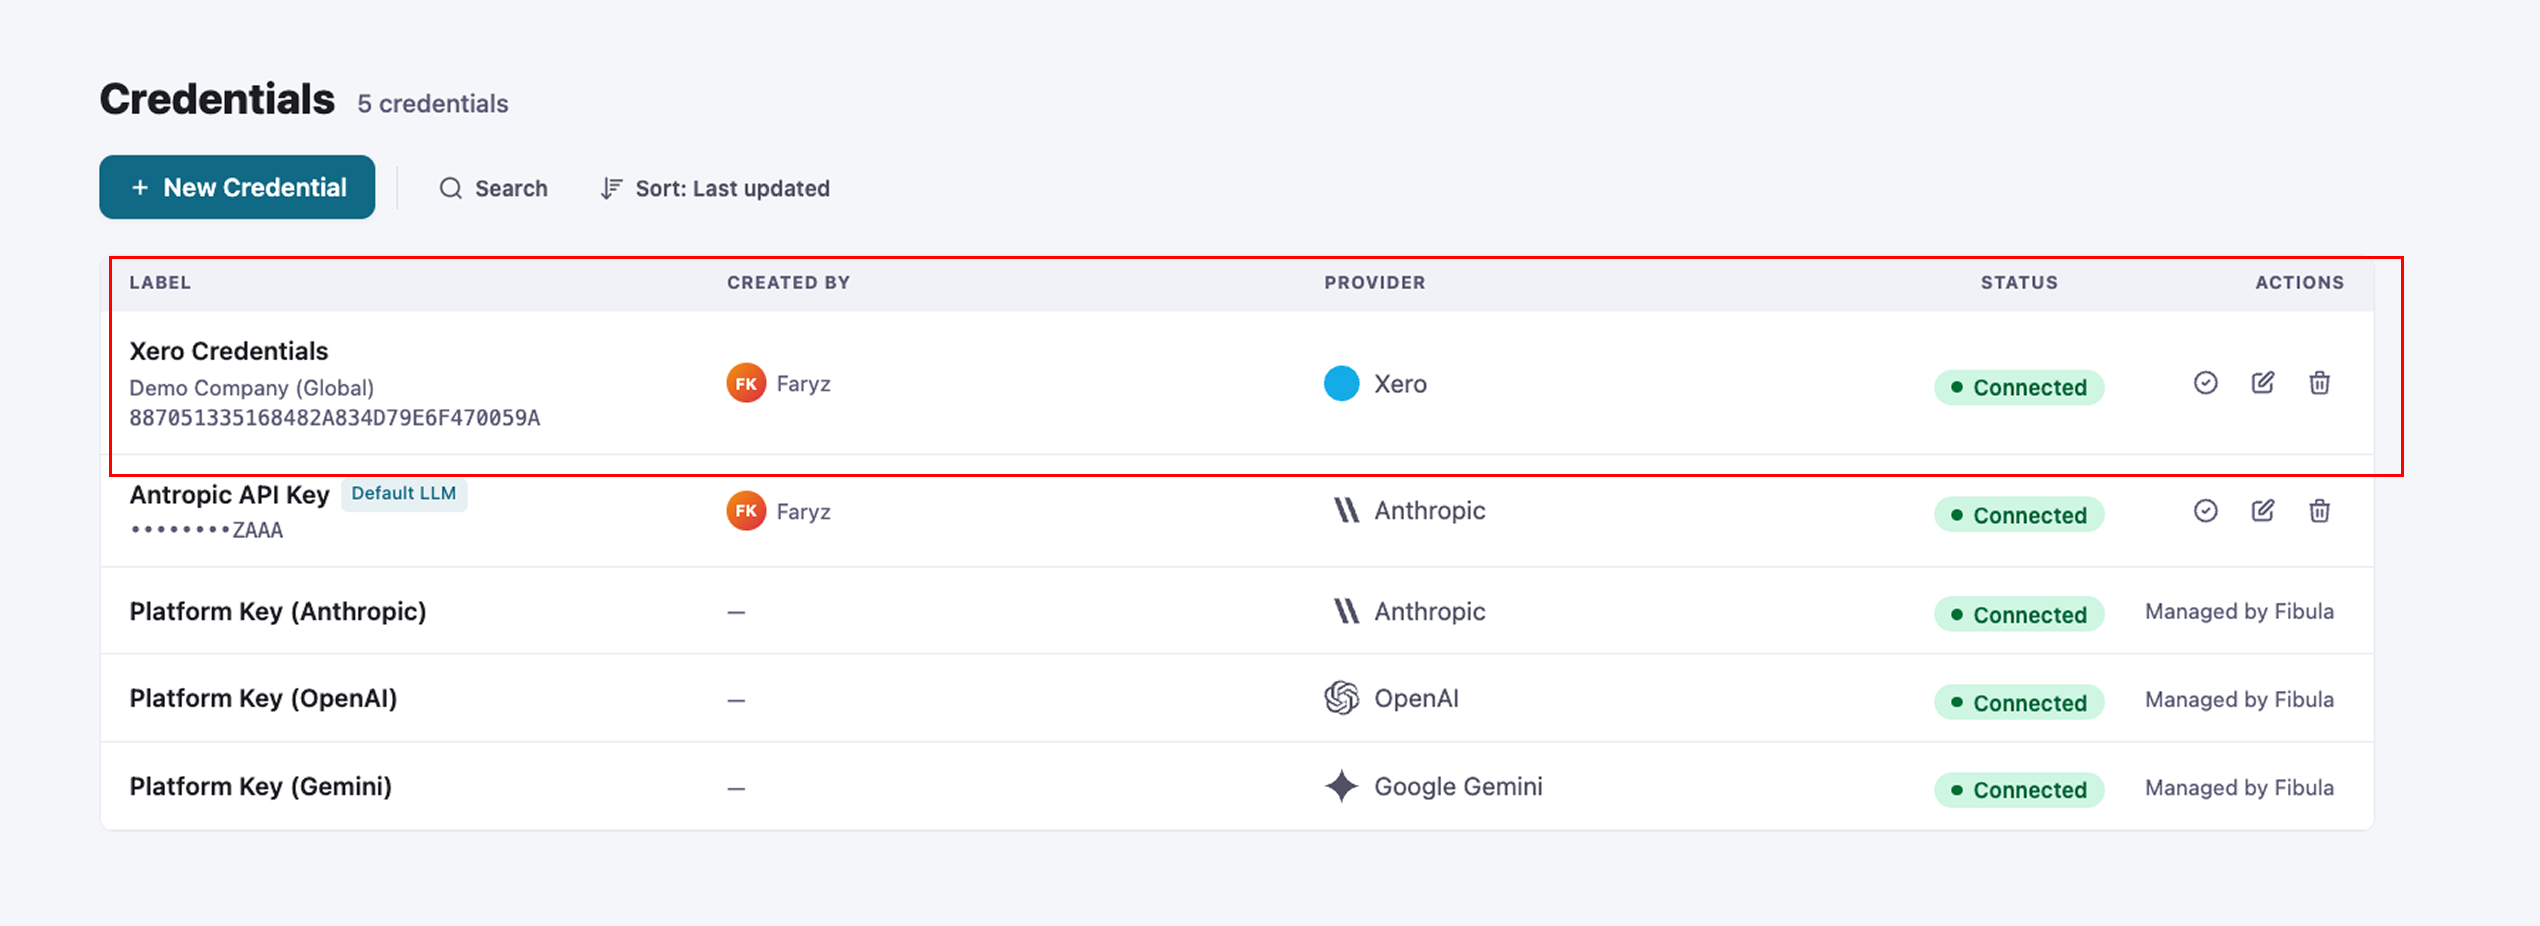Click the magnifier icon beside Search

(451, 188)
